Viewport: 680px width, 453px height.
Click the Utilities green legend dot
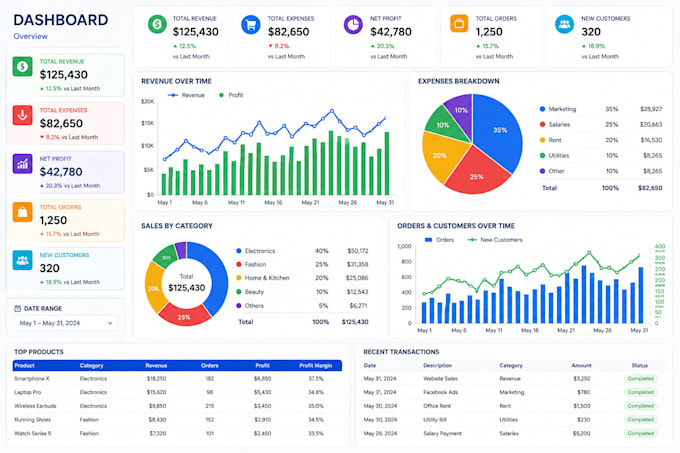coord(542,156)
